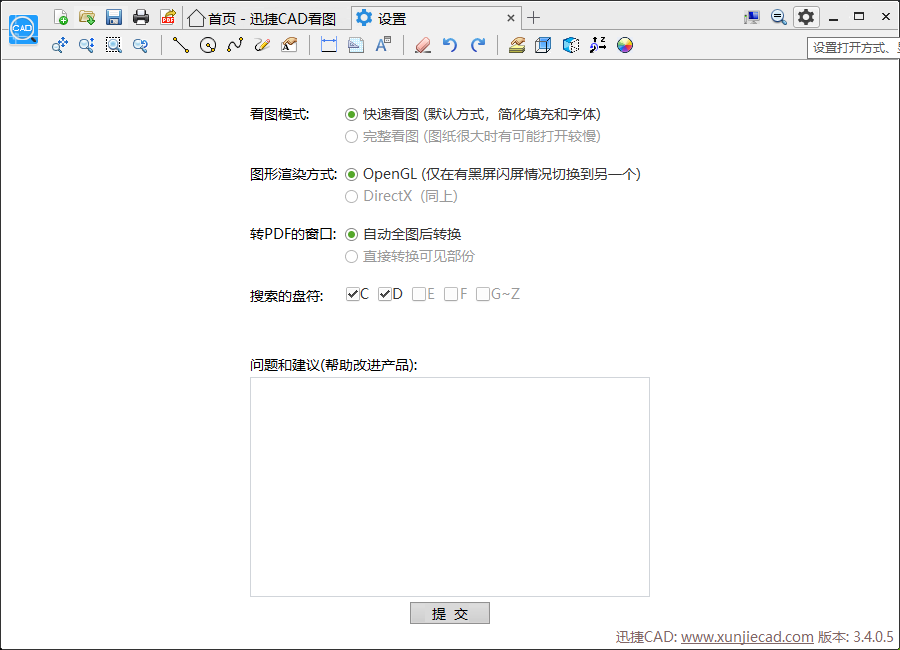Open the text style tool
Viewport: 900px width, 650px height.
coord(383,45)
